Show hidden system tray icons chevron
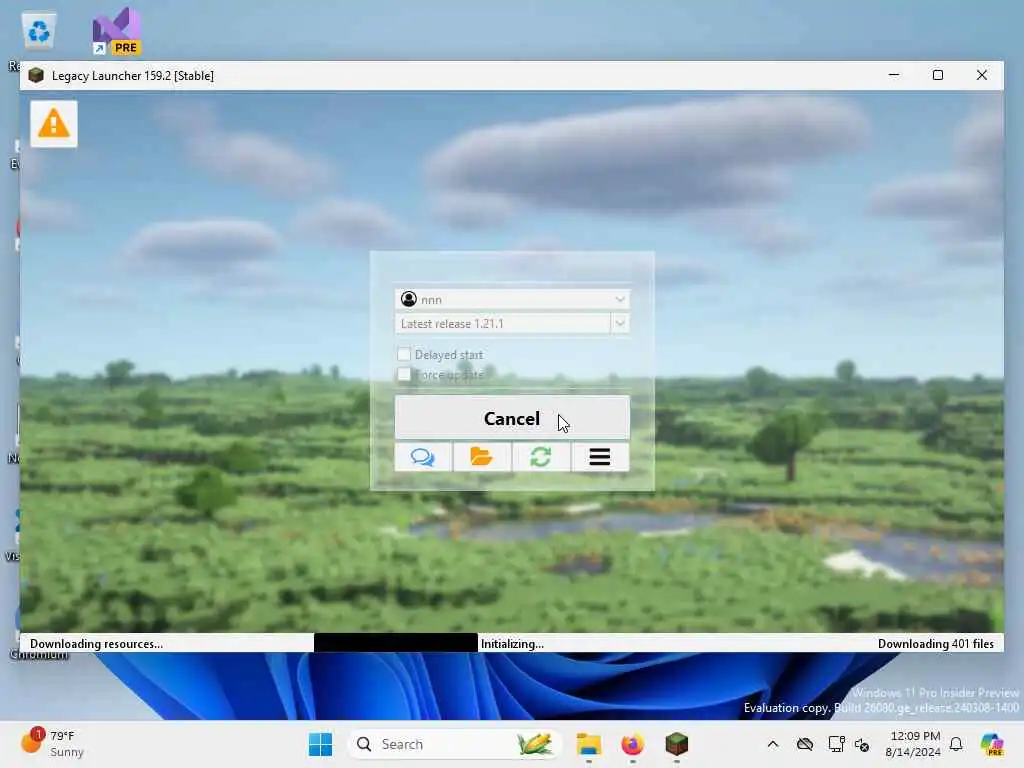 773,744
